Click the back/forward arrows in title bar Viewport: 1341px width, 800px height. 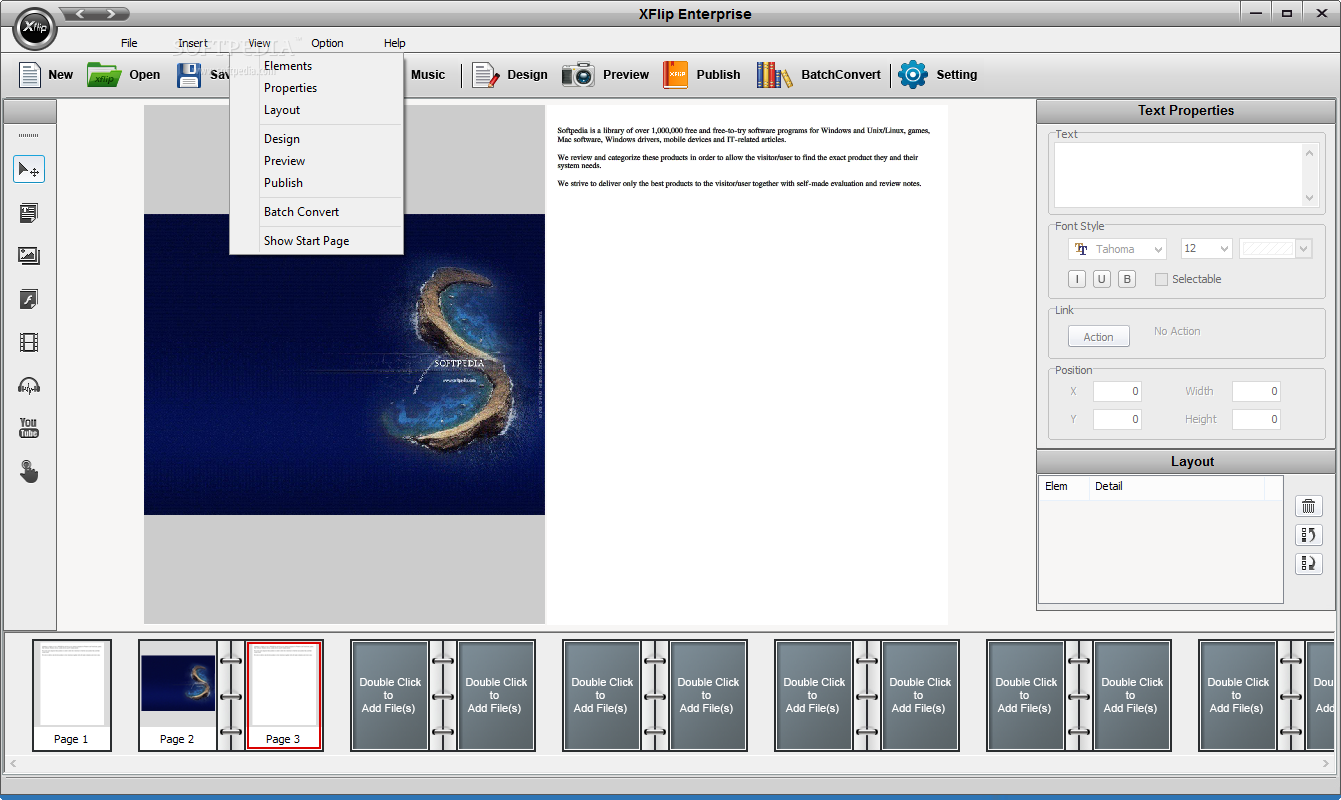[95, 14]
